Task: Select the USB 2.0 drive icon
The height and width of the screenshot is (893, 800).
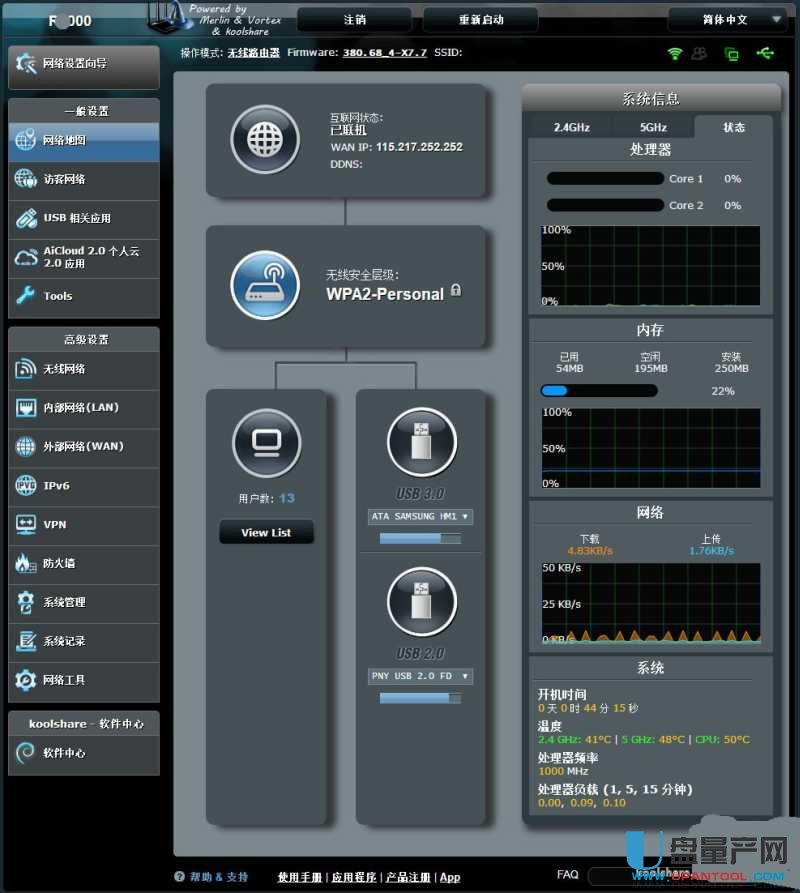Action: click(x=421, y=601)
